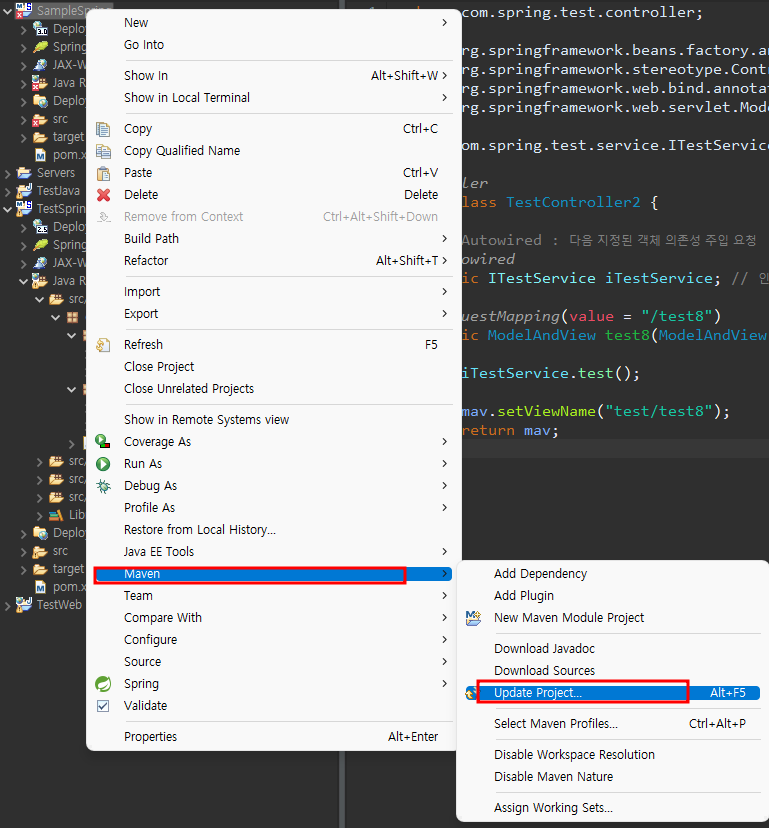Expand the TestJava project node
The height and width of the screenshot is (828, 769).
(7, 191)
